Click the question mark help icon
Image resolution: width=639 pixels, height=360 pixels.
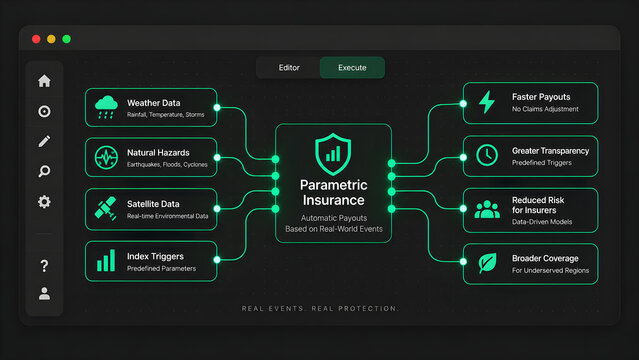point(44,266)
